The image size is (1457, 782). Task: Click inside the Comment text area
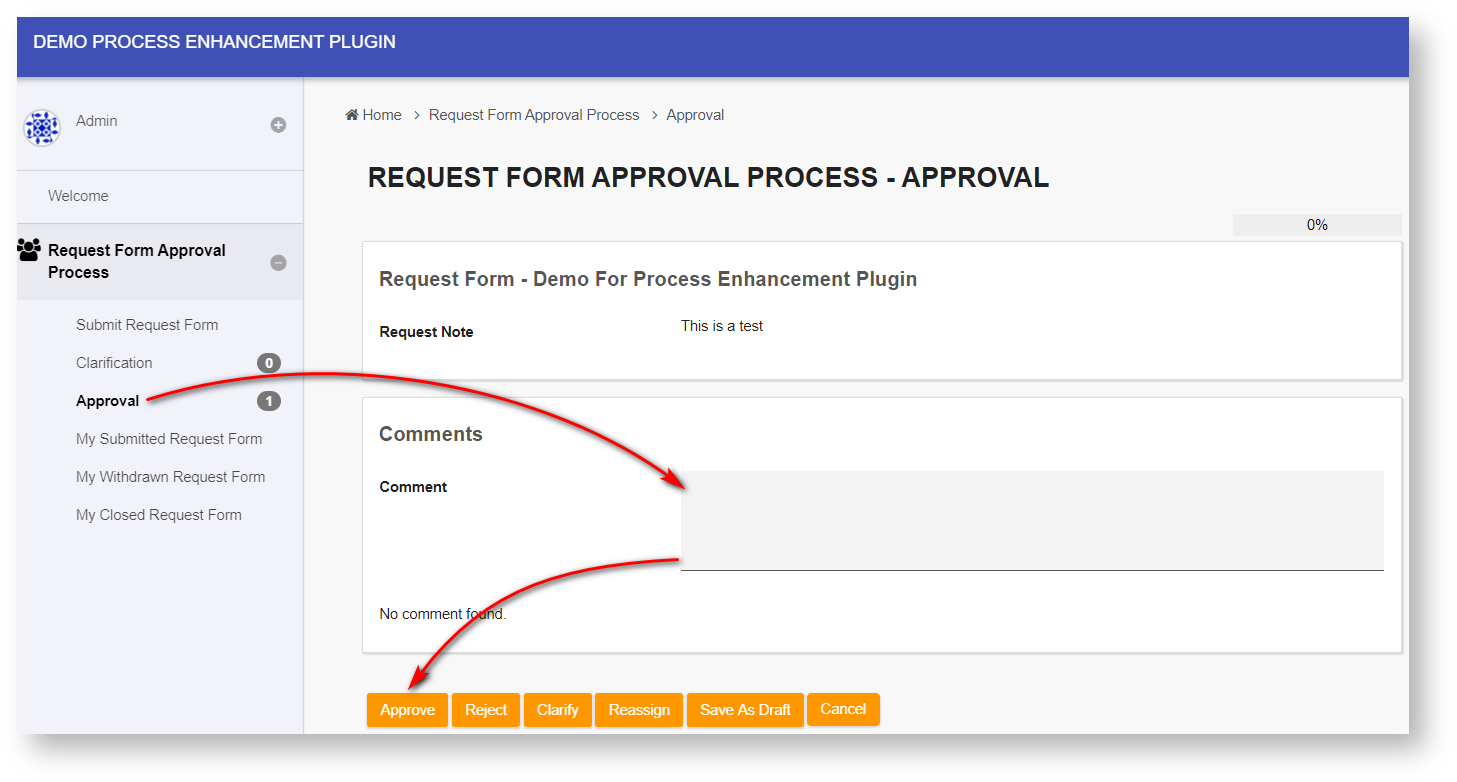click(1032, 520)
